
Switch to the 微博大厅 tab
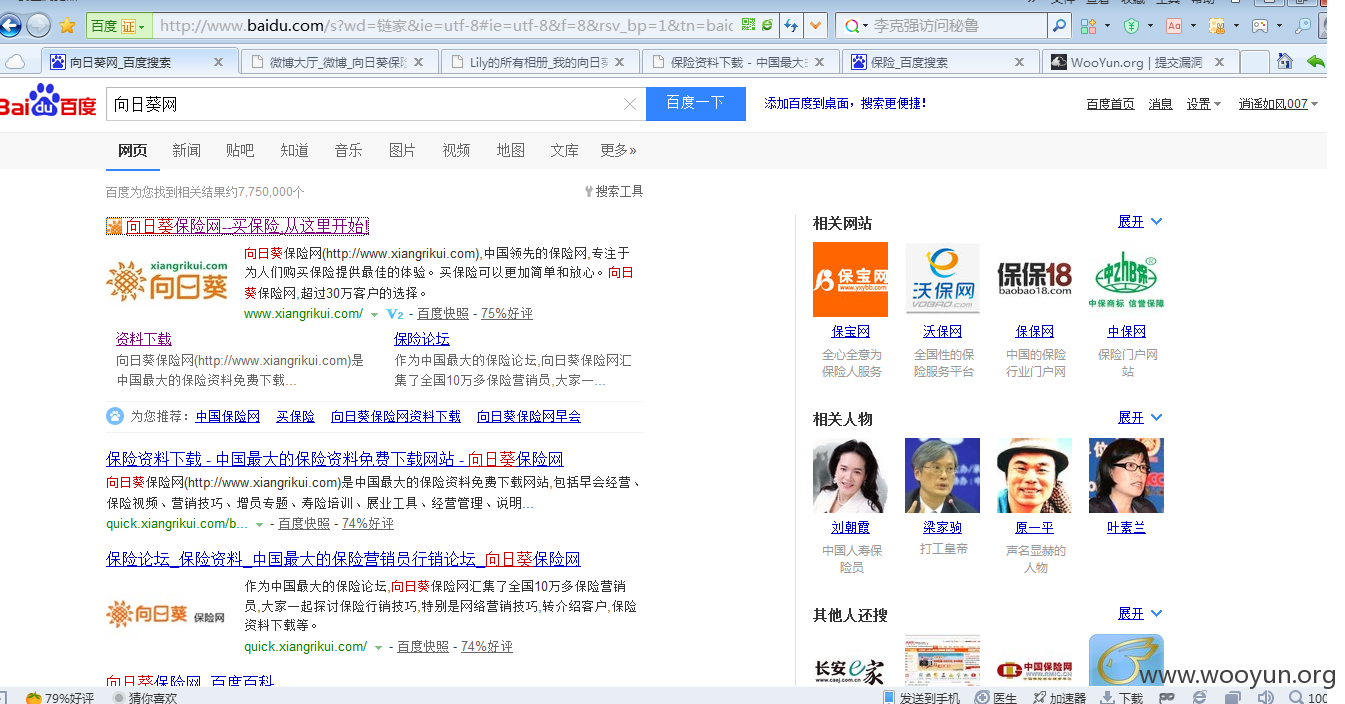coord(339,62)
